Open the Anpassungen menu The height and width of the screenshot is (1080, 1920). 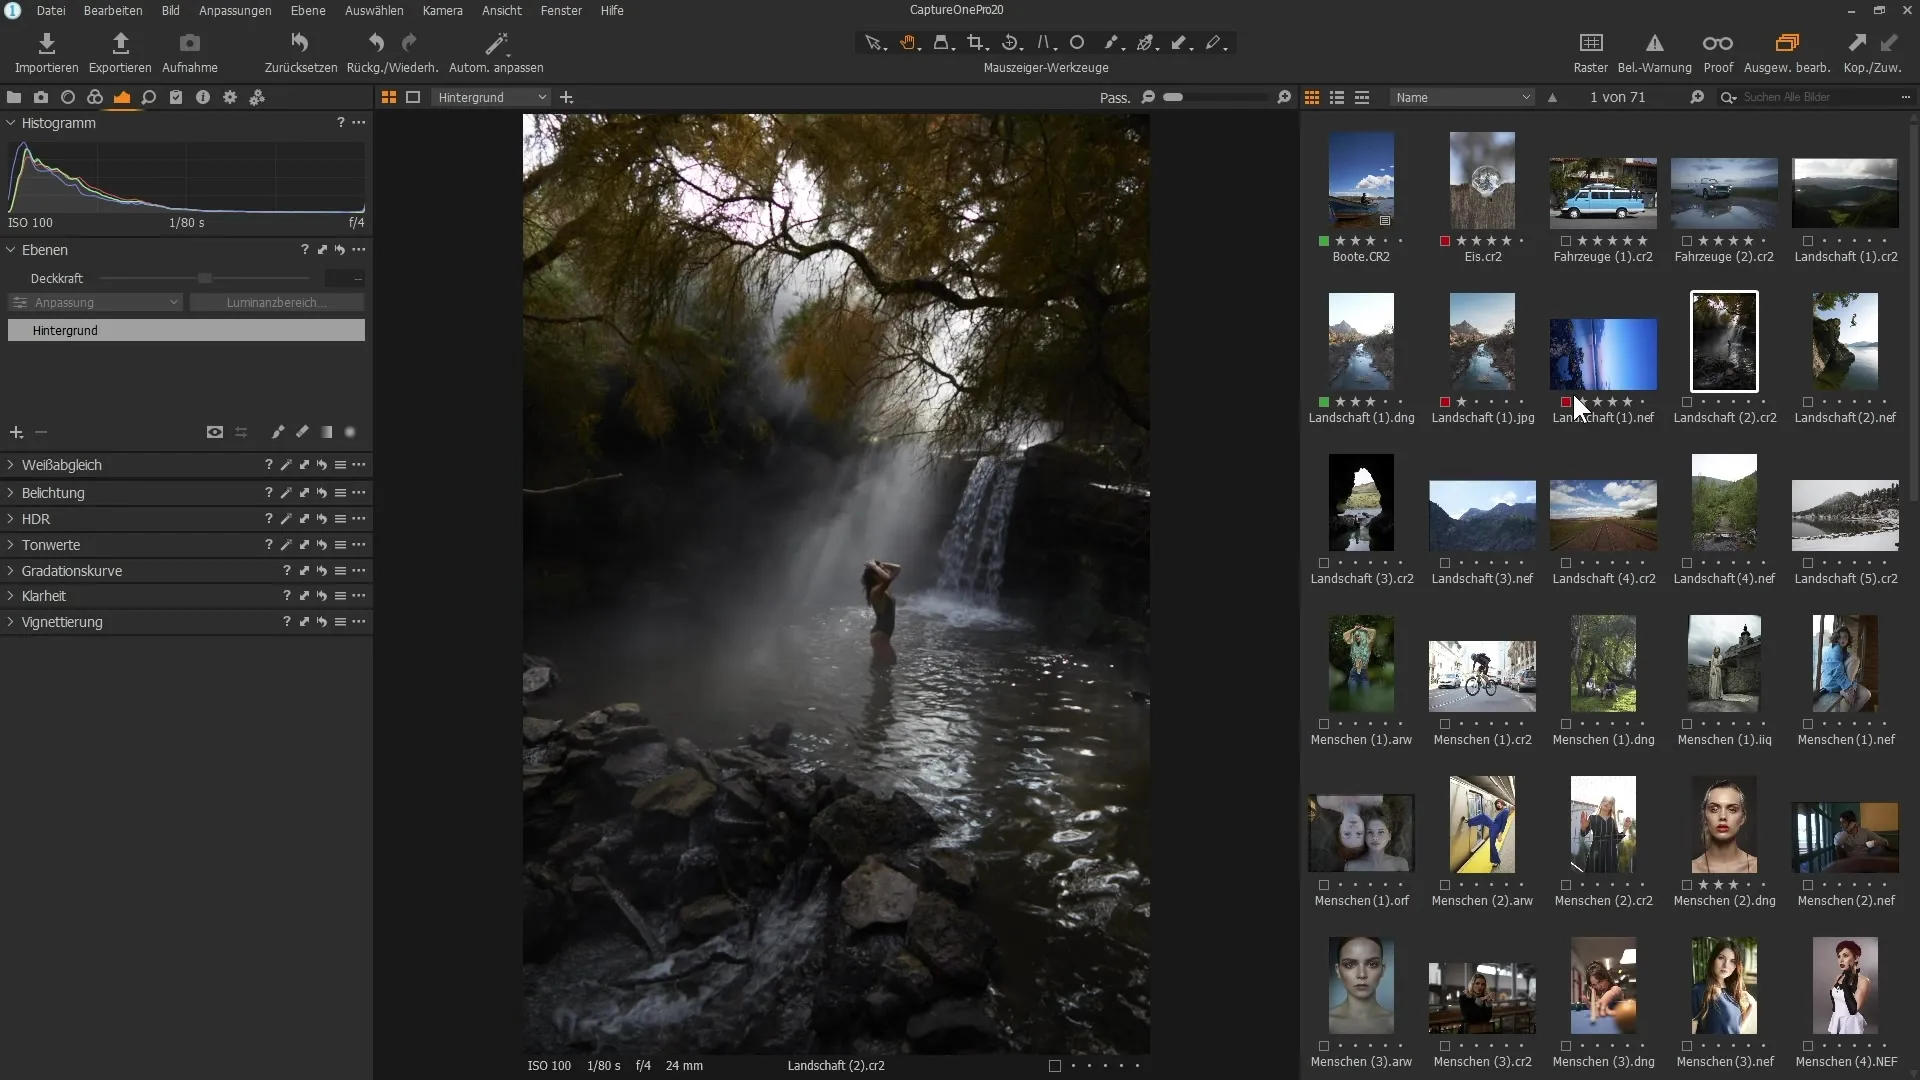point(235,10)
